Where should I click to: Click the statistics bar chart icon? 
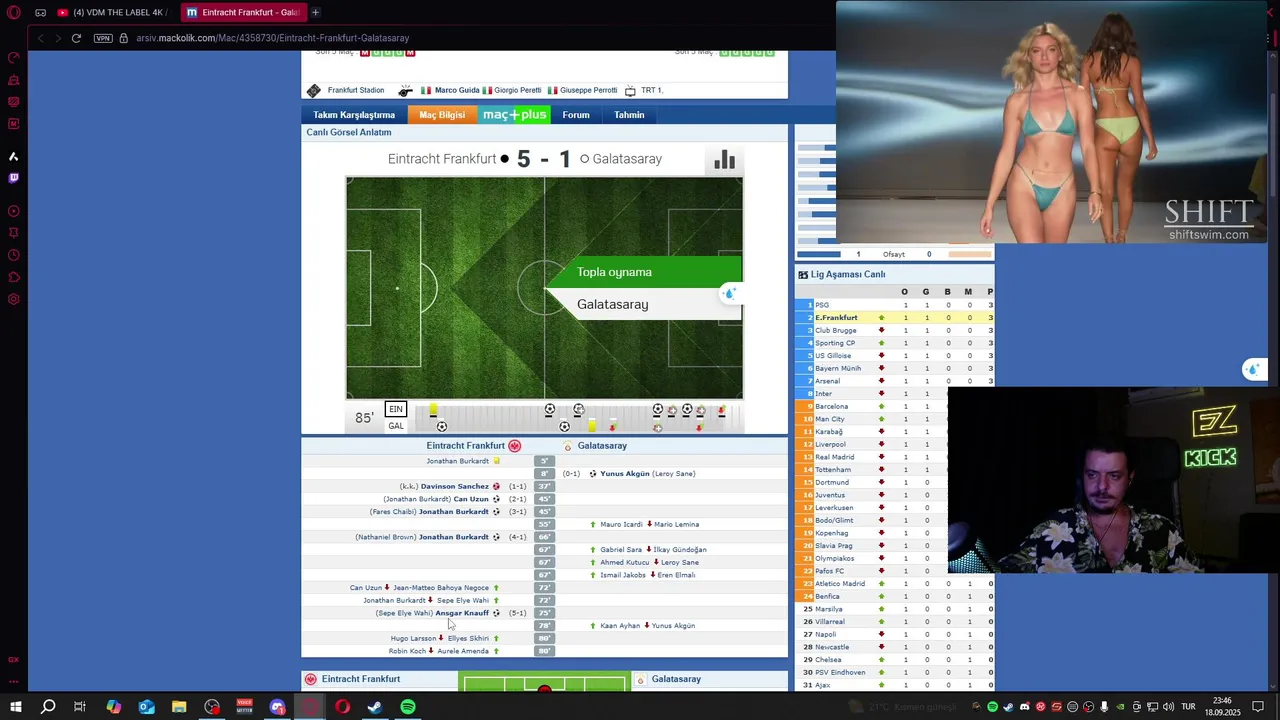[x=724, y=159]
